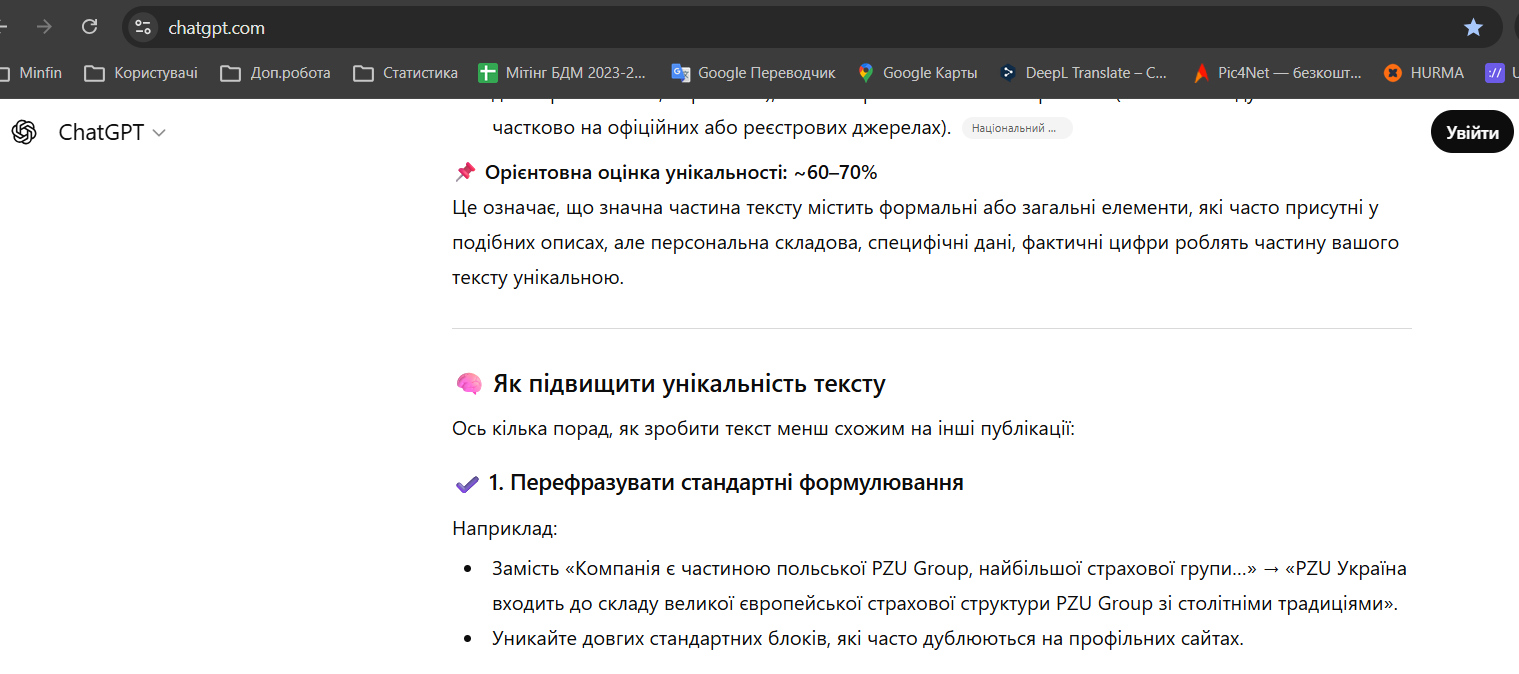Open site information icon in address bar
The width and height of the screenshot is (1519, 674).
pyautogui.click(x=143, y=27)
